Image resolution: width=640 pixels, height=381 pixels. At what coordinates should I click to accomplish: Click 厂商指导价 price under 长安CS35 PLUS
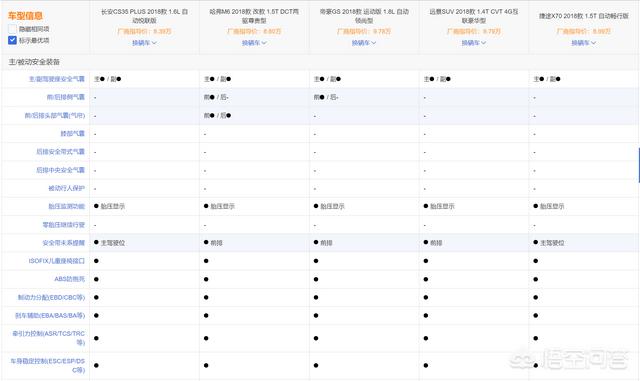(x=144, y=31)
